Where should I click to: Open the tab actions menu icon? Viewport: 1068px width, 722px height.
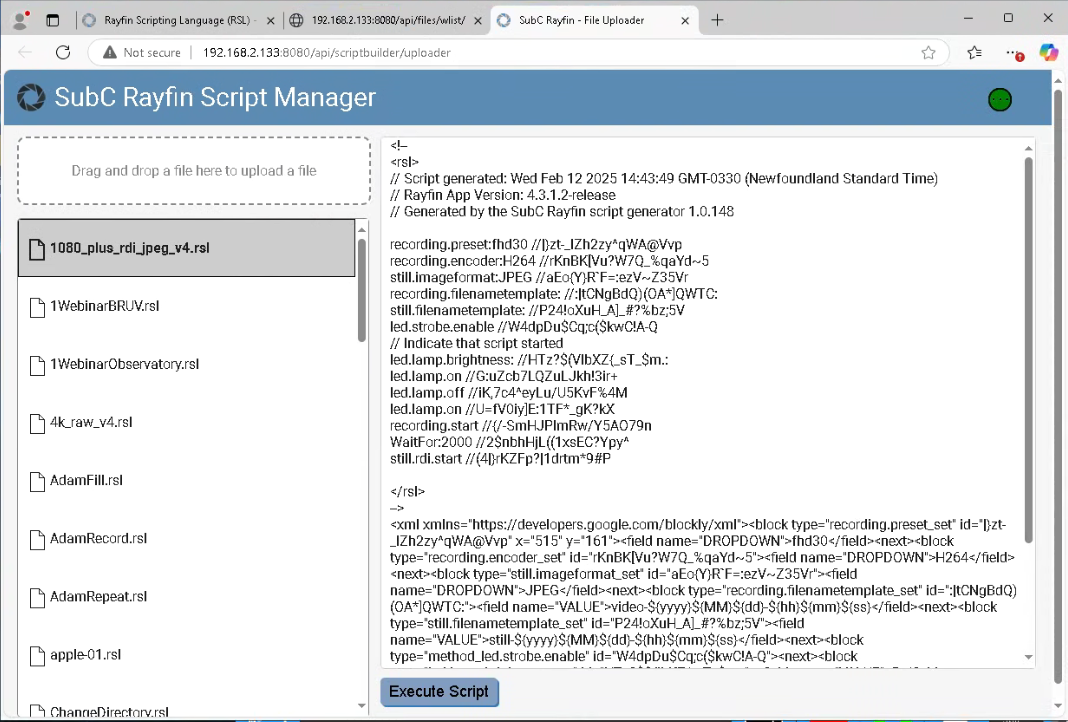coord(52,20)
